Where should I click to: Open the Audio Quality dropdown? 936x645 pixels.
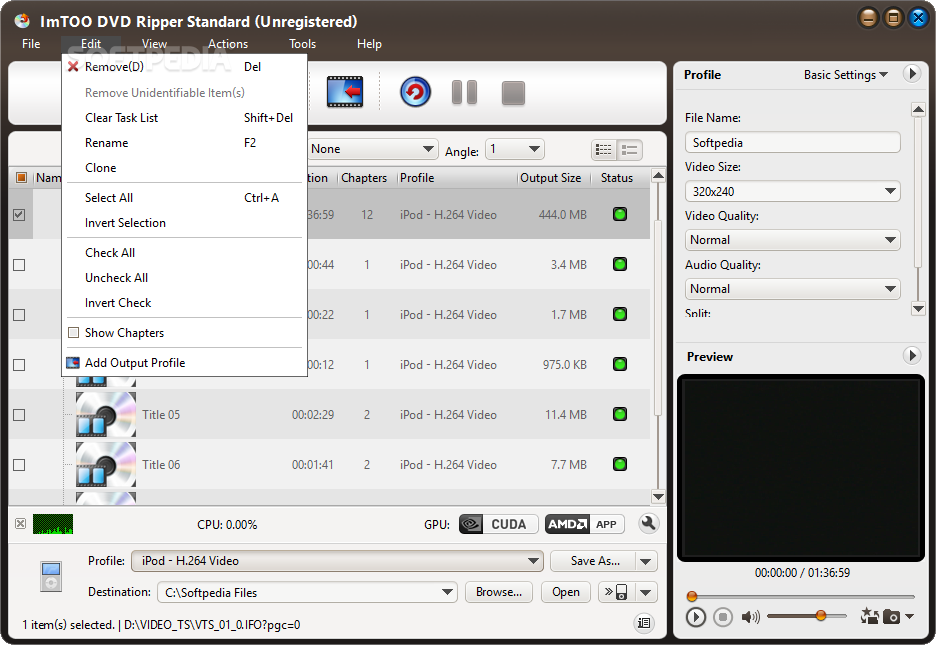pos(793,289)
